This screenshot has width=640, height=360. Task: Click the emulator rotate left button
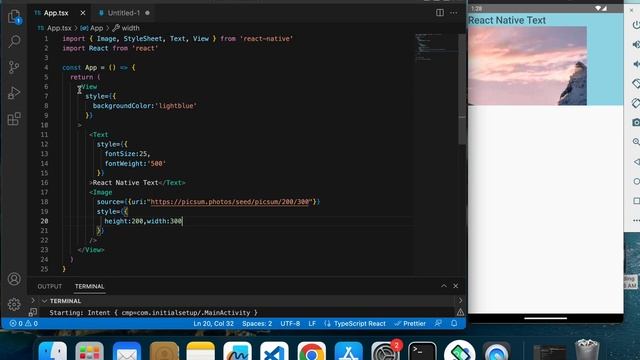click(x=636, y=84)
